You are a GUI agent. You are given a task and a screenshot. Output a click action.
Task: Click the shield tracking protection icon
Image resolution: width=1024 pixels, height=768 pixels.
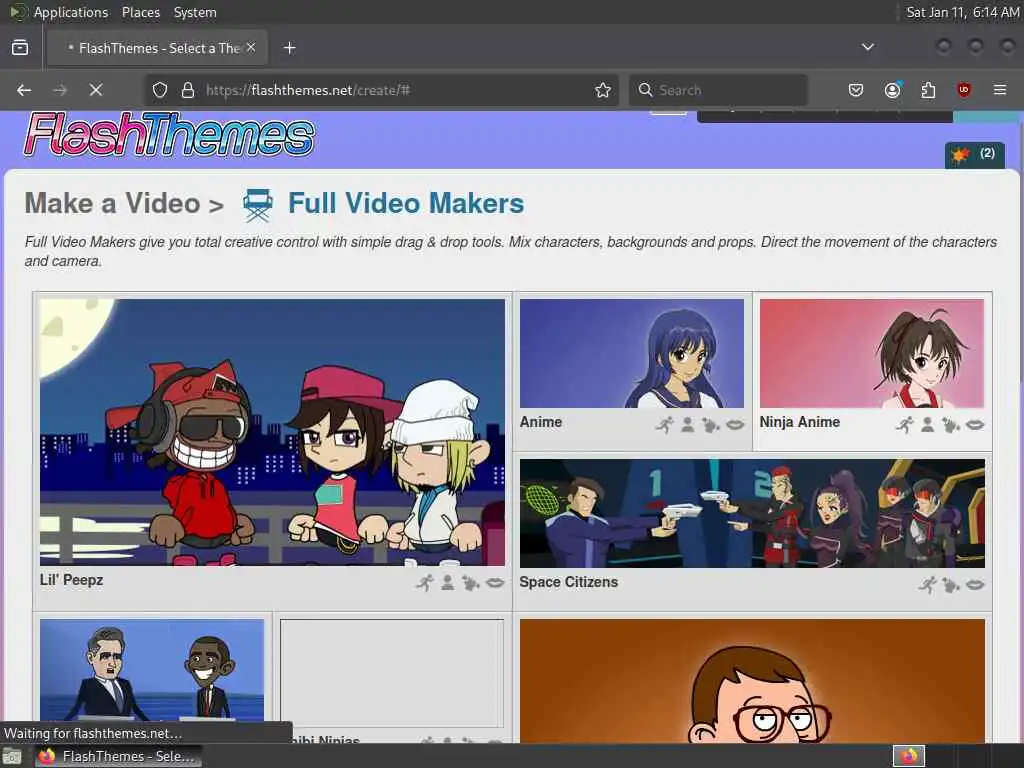[160, 90]
